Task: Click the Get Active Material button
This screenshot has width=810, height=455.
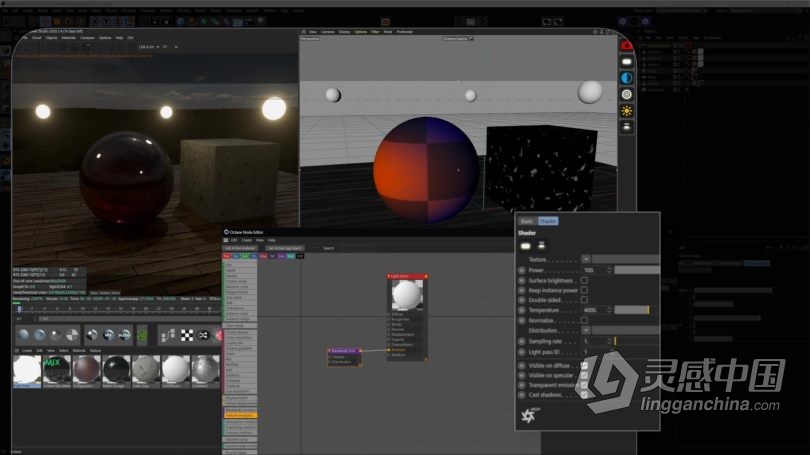Action: 240,248
